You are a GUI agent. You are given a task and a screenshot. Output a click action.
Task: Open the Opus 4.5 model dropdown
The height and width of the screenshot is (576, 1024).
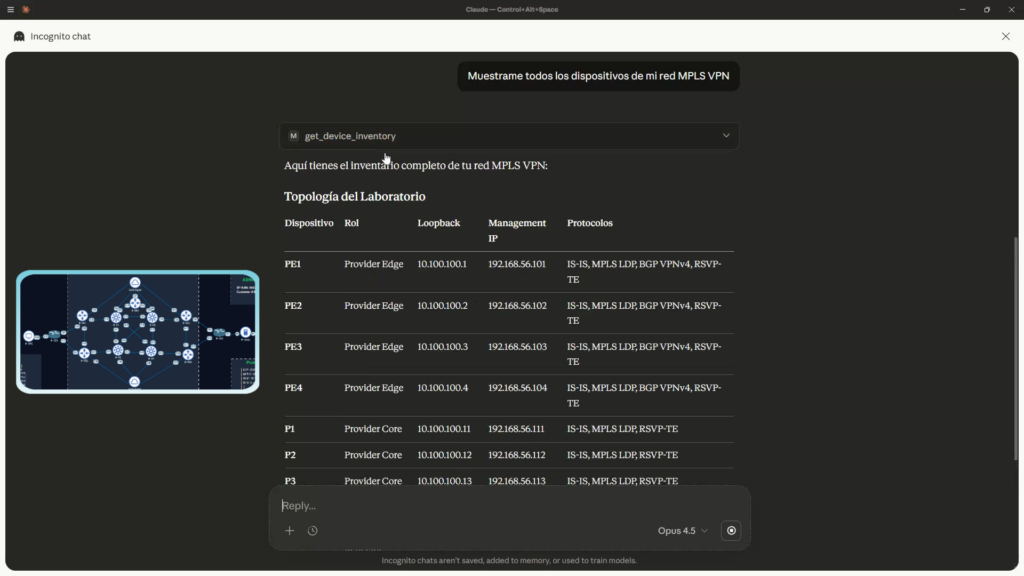(x=682, y=531)
